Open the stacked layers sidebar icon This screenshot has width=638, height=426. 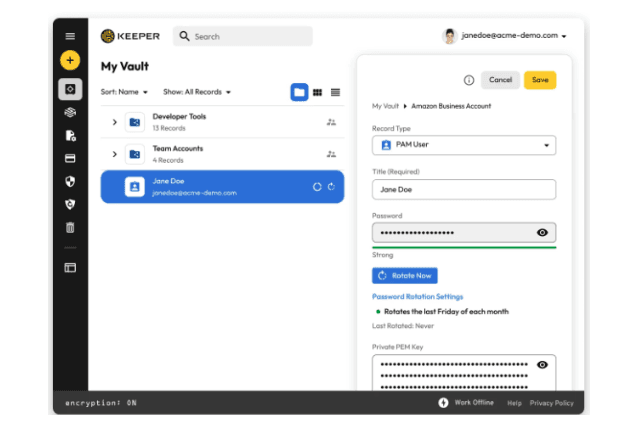[70, 112]
